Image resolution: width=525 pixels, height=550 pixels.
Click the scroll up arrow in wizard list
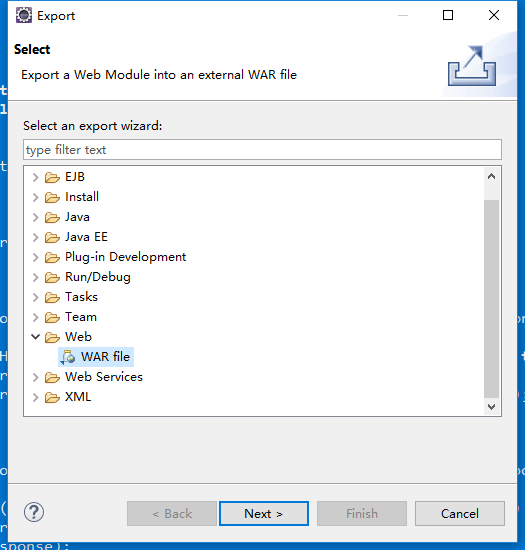click(492, 176)
